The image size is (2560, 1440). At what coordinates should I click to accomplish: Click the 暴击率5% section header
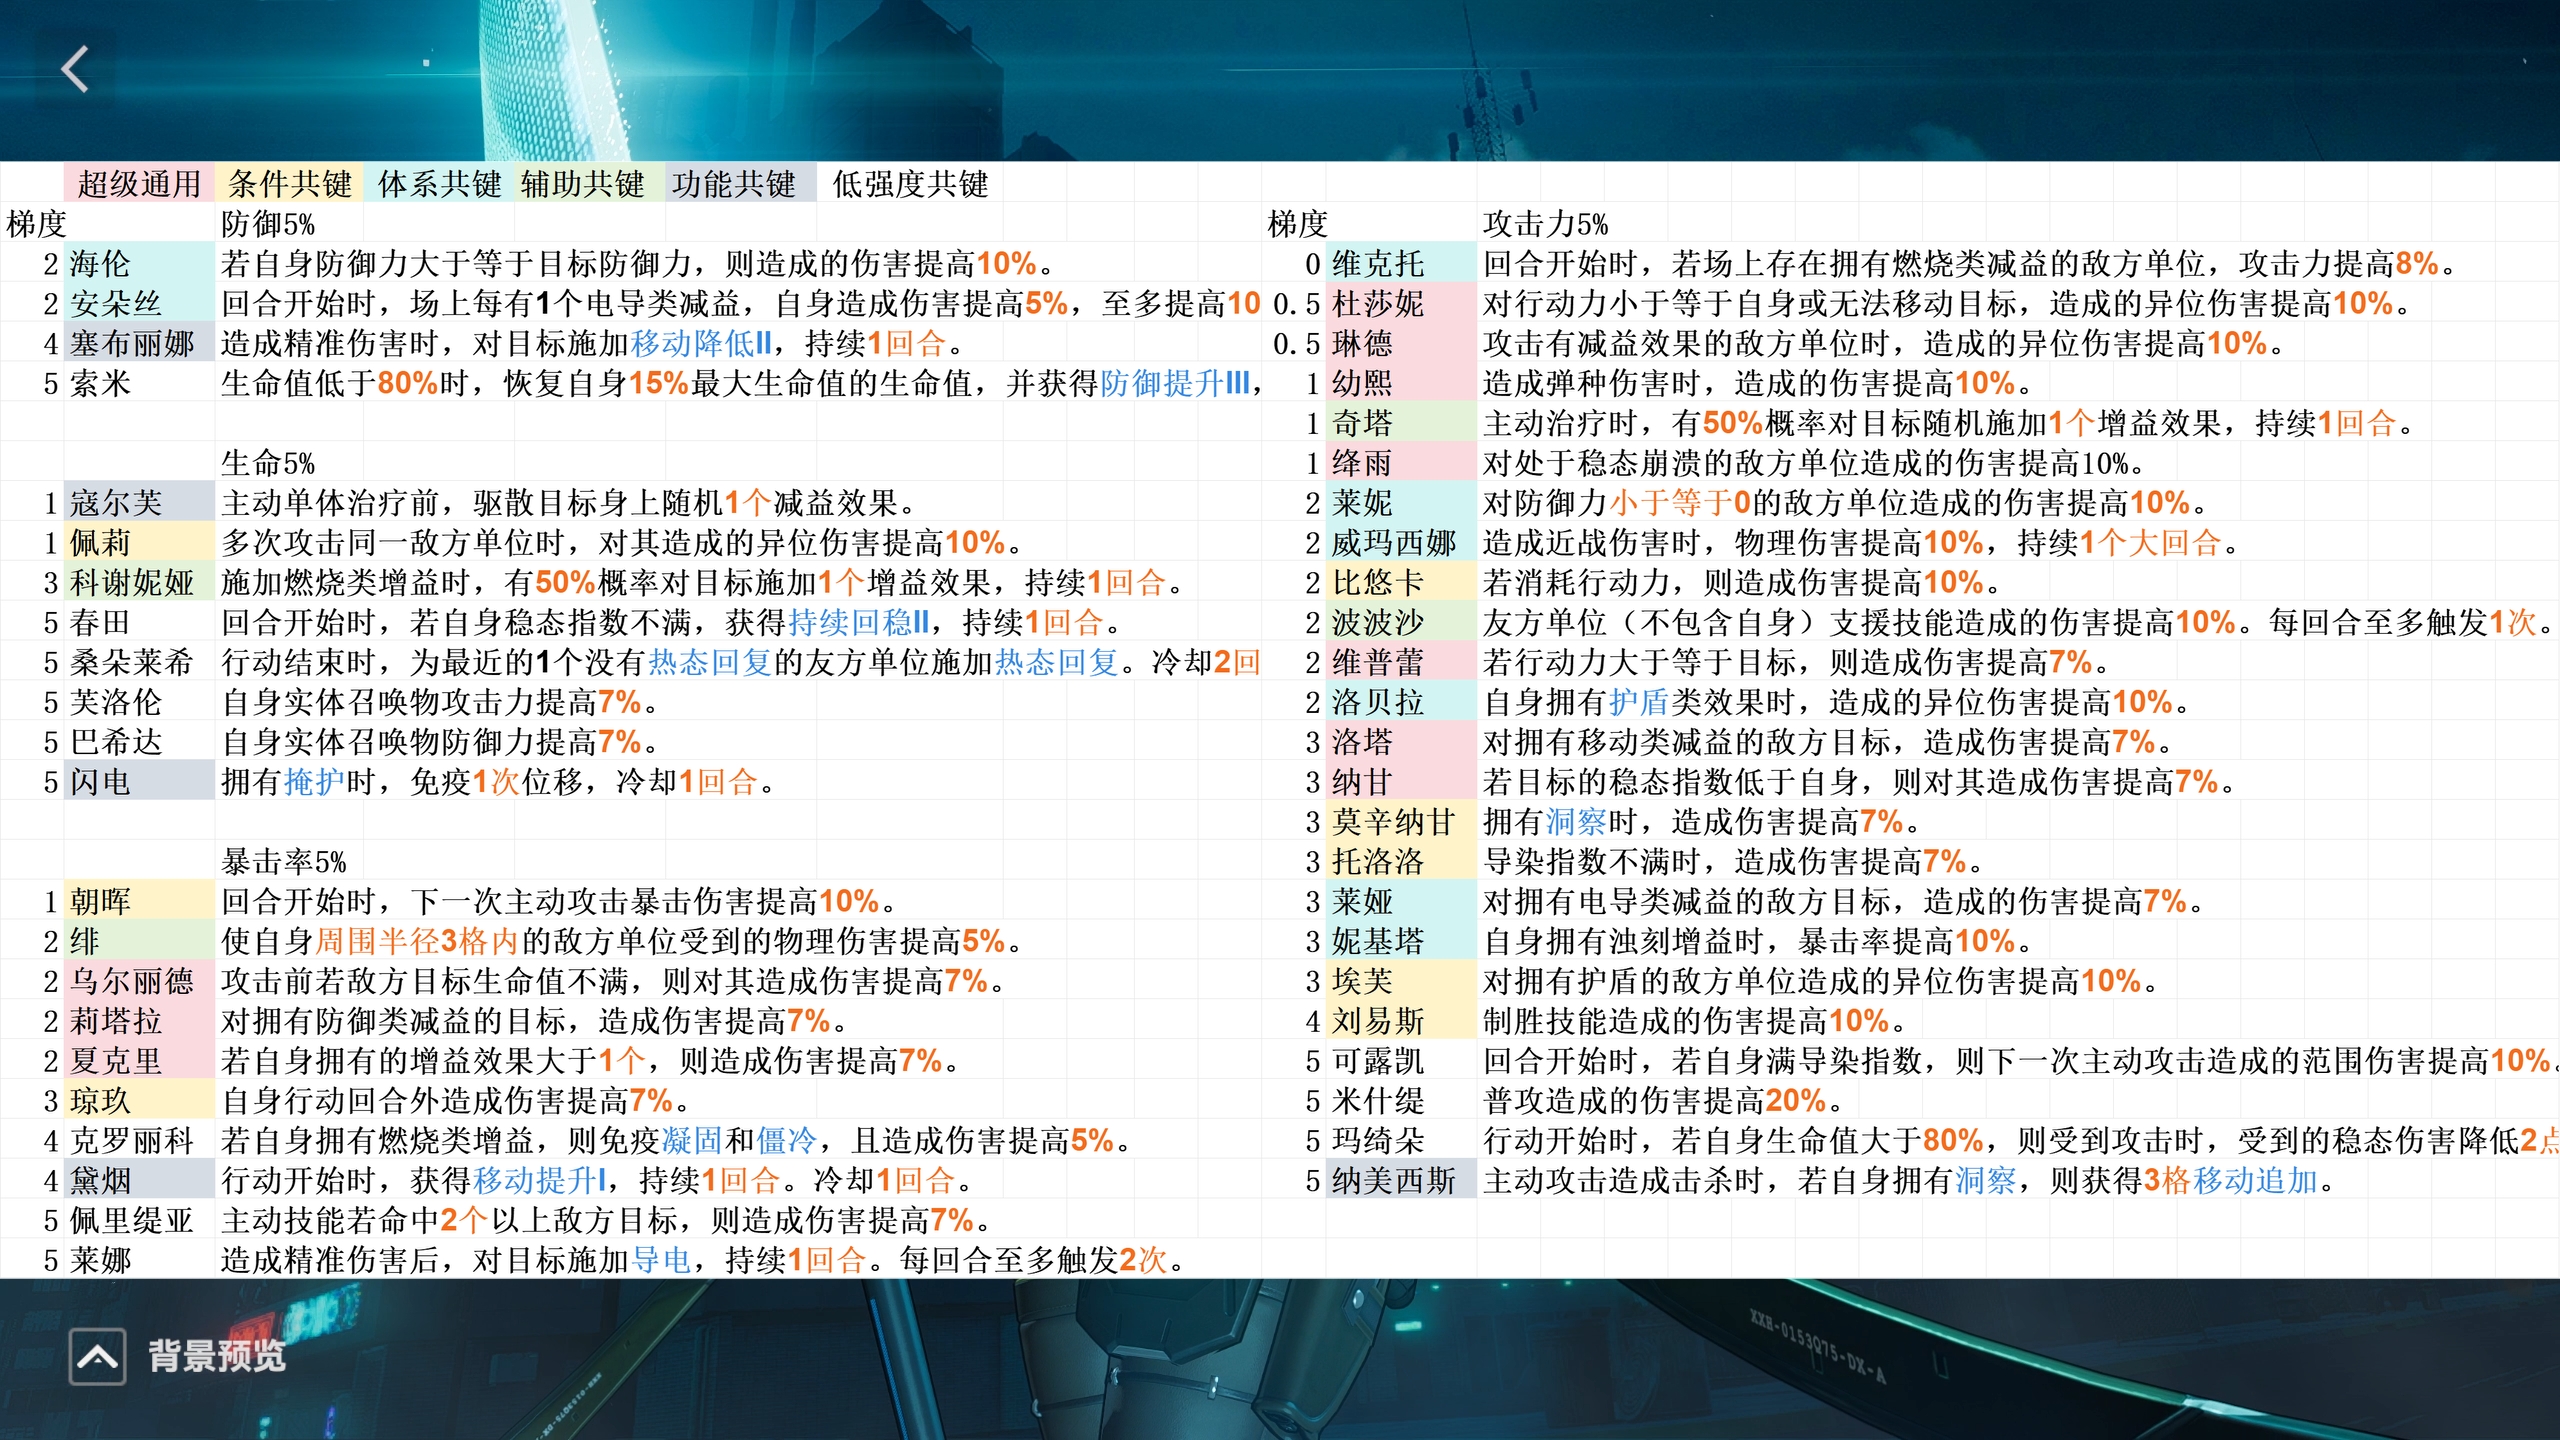283,862
